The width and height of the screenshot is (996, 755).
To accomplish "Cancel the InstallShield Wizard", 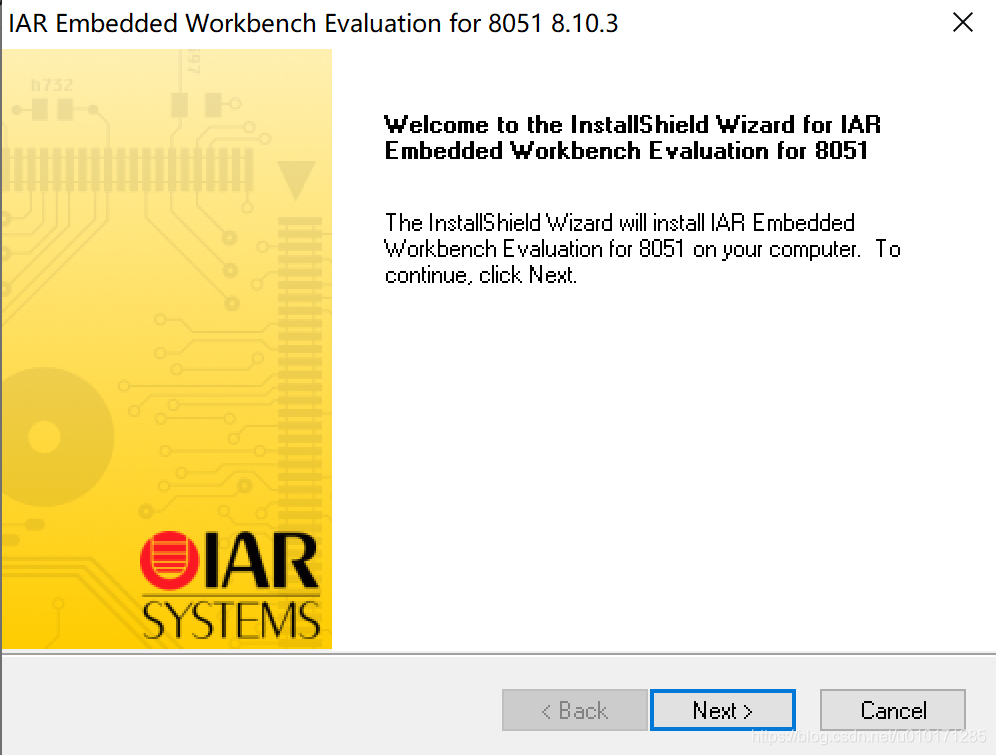I will coord(892,710).
